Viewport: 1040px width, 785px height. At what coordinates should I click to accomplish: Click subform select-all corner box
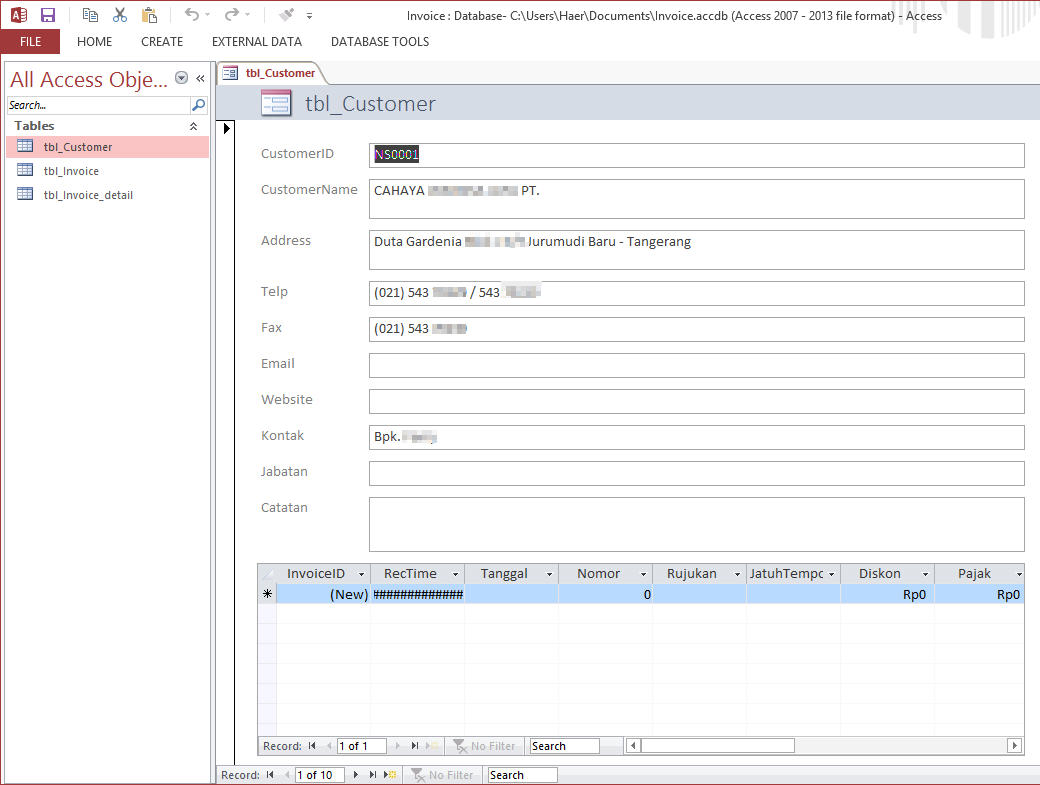(x=267, y=574)
